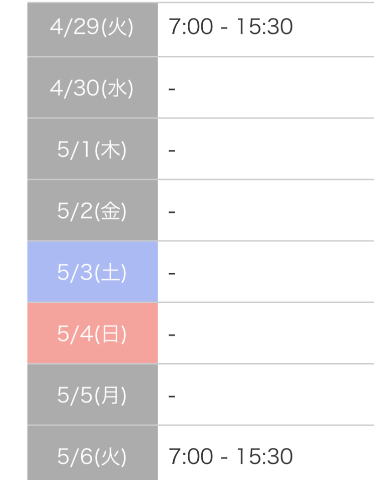Click the white row area beside 5/4(日)
The width and height of the screenshot is (374, 480).
pyautogui.click(x=266, y=333)
